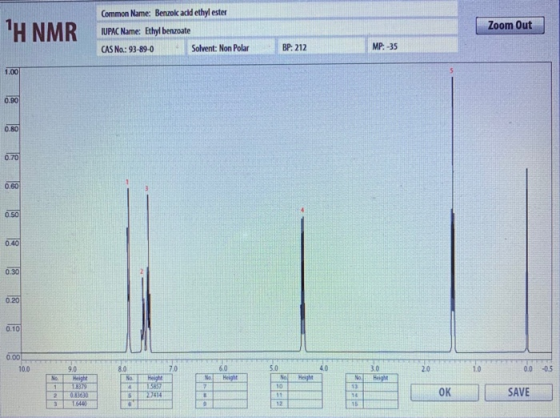The image size is (560, 418).
Task: Click the empty height cell for peak 10
Action: (305, 386)
